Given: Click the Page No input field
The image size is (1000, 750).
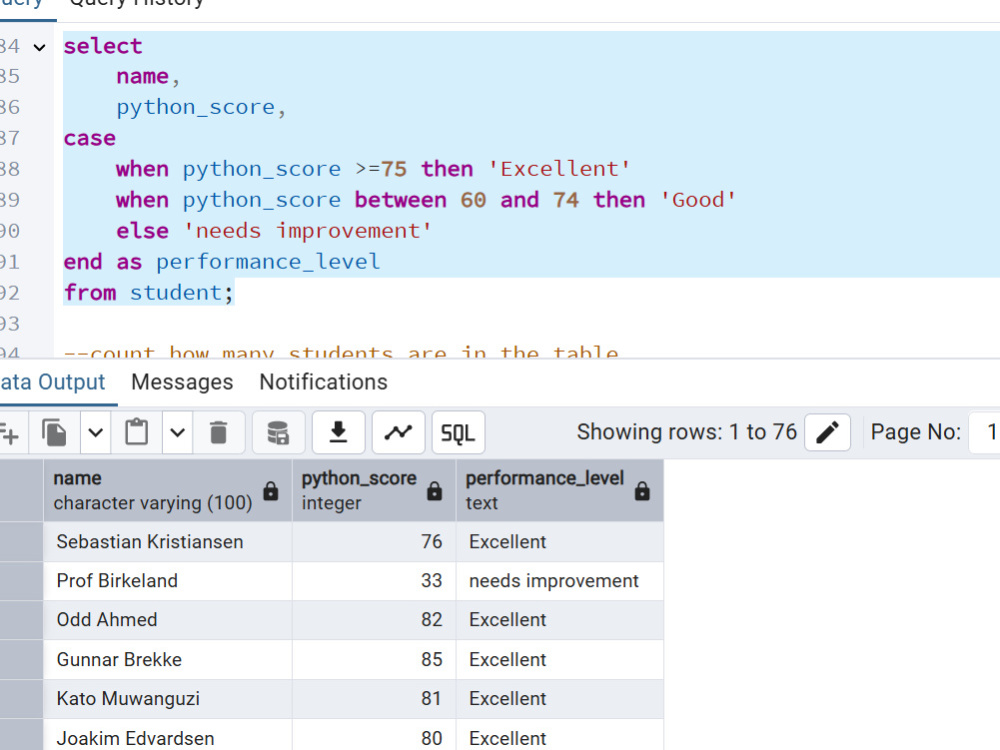Looking at the screenshot, I should click(985, 432).
